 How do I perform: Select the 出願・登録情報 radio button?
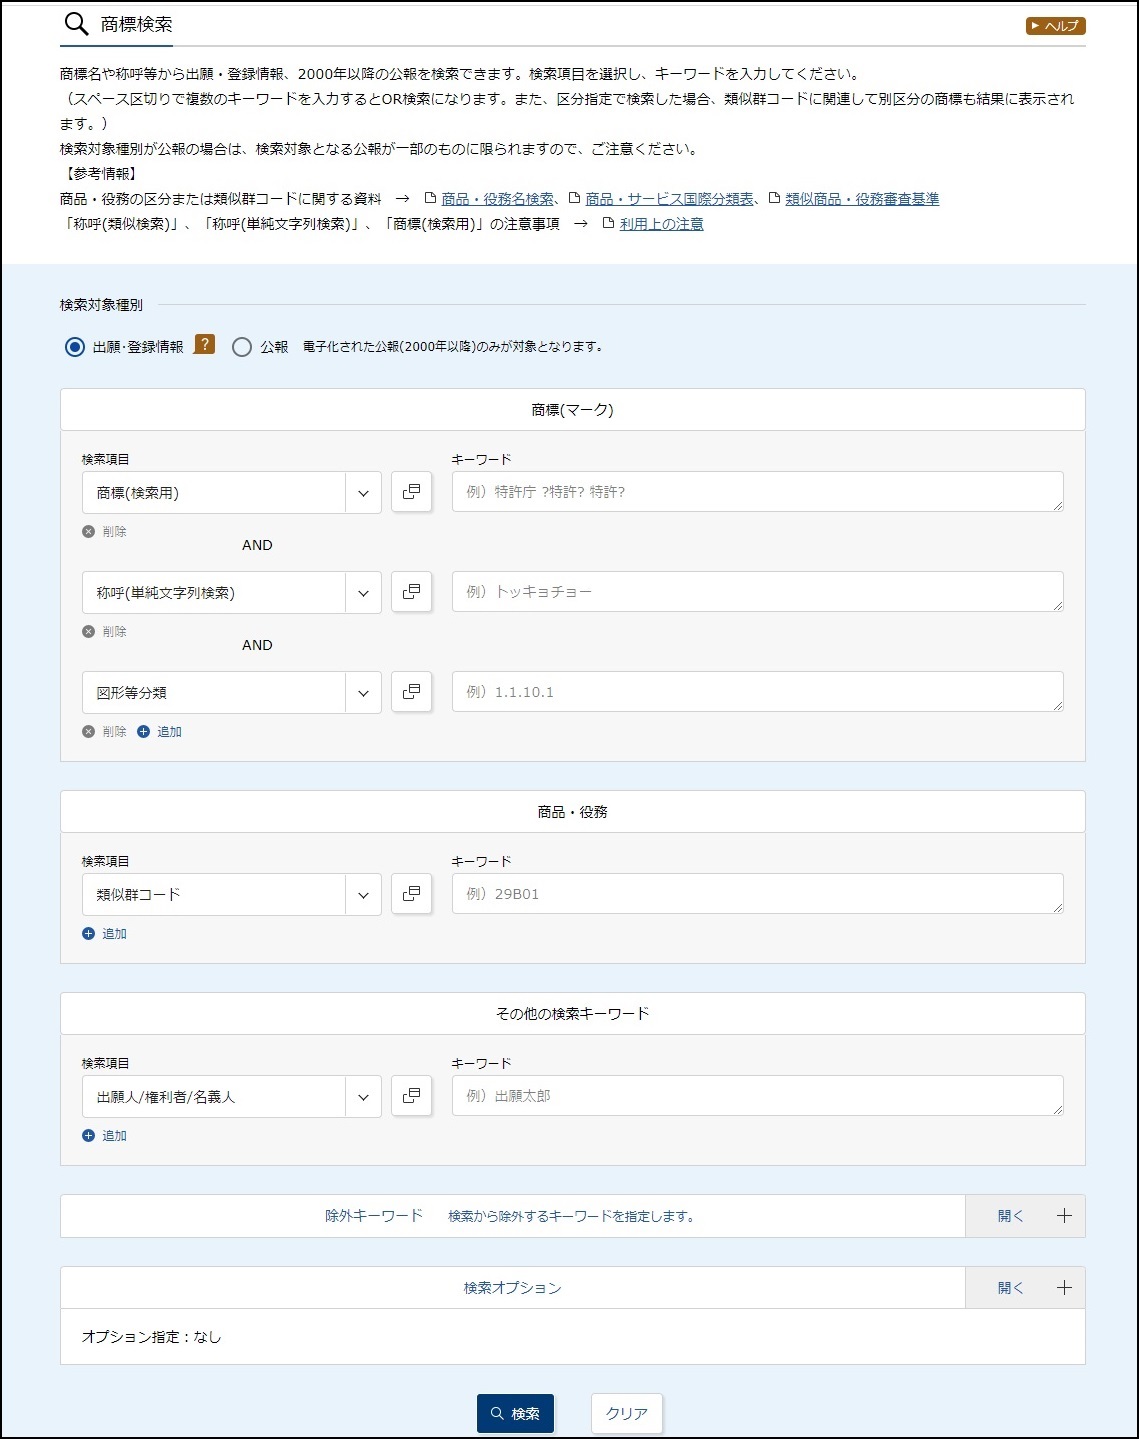(x=75, y=347)
